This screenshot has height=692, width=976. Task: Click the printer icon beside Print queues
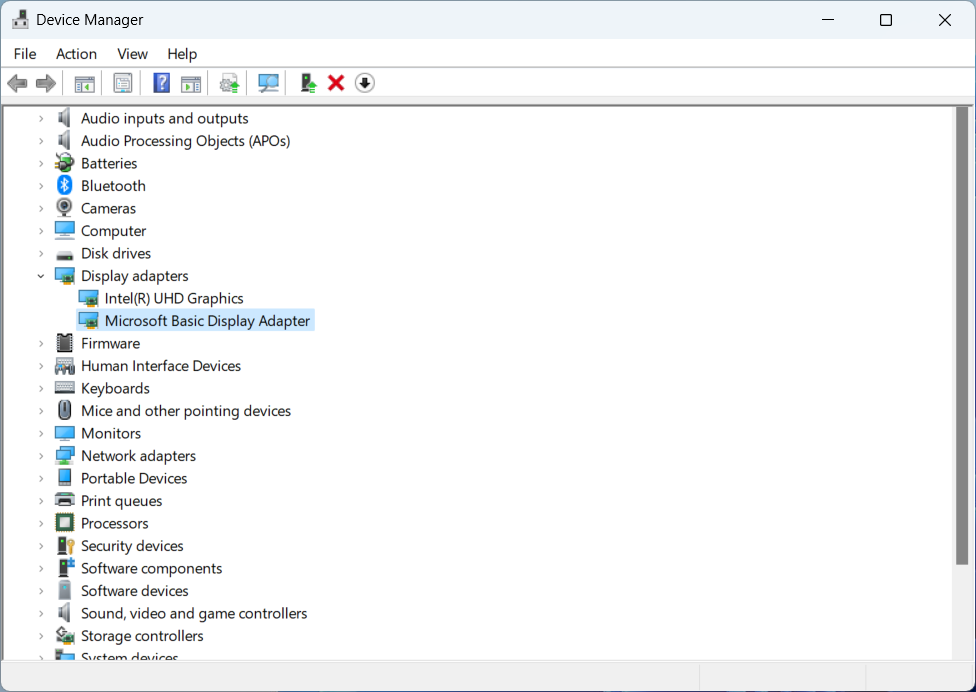click(65, 500)
